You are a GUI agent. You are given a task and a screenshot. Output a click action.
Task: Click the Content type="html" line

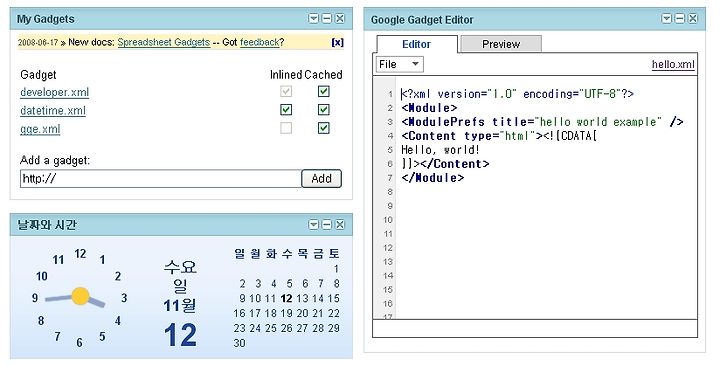[499, 136]
